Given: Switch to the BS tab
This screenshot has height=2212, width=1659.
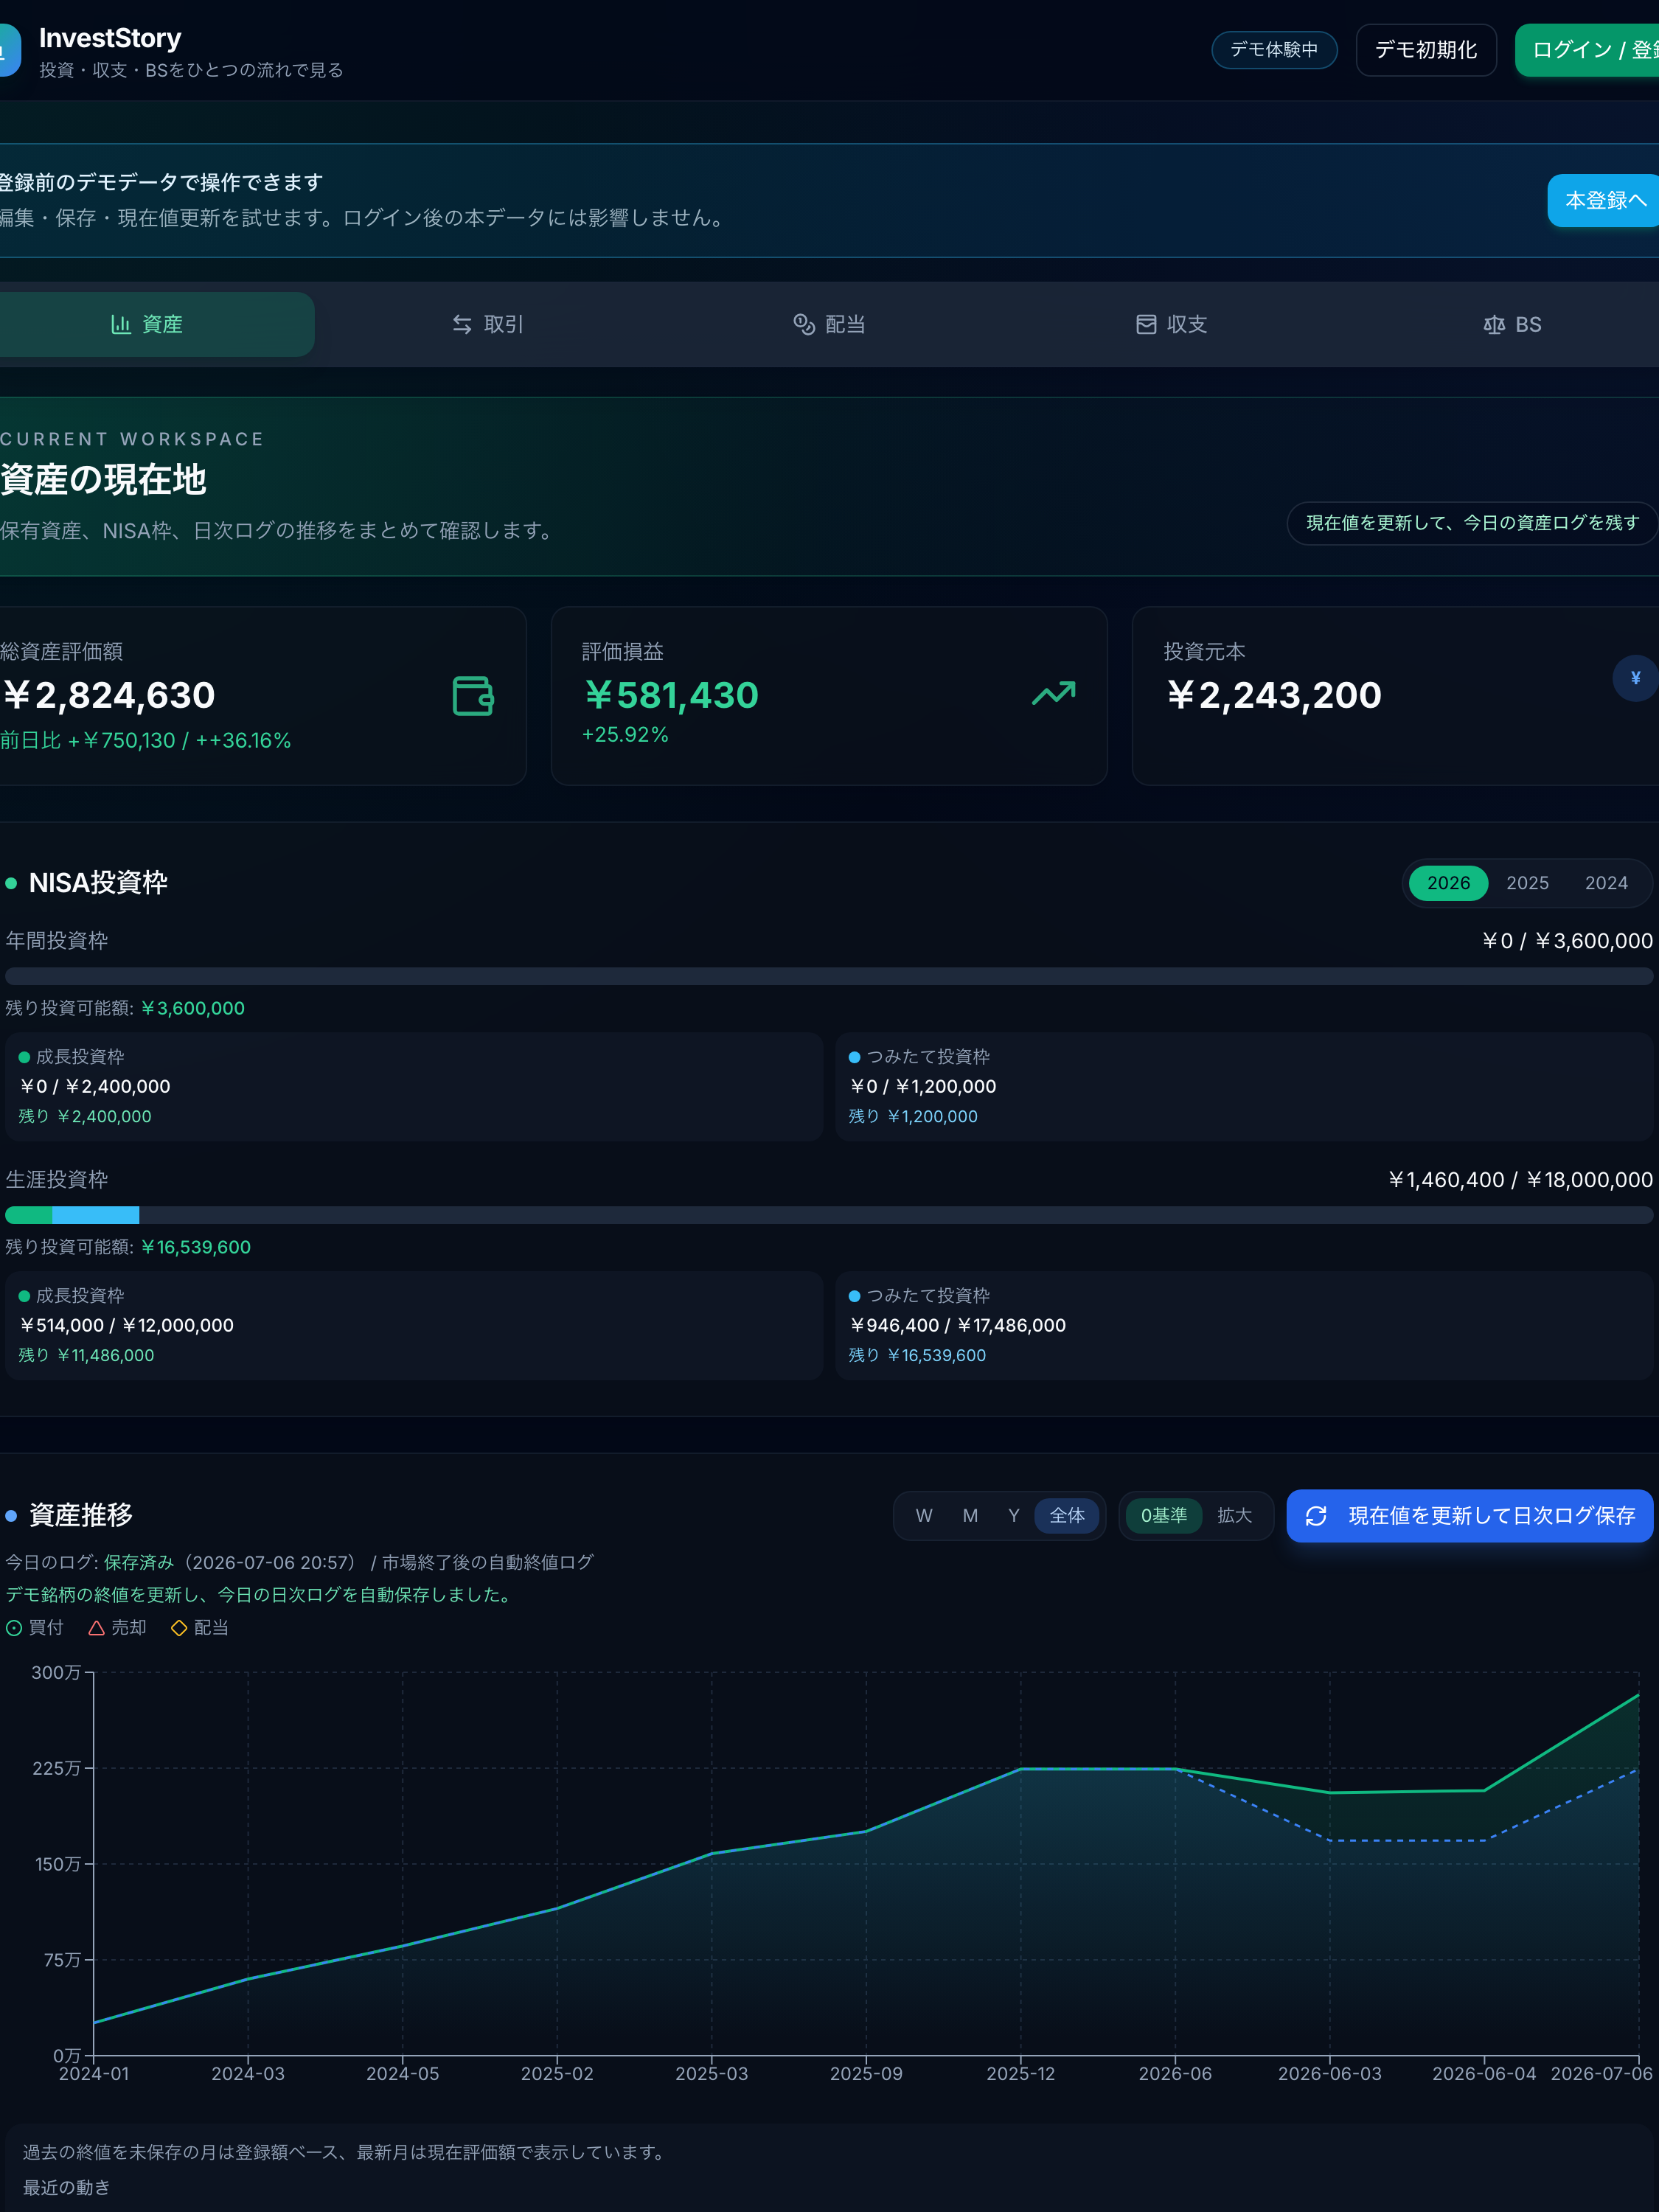Looking at the screenshot, I should click(1512, 324).
